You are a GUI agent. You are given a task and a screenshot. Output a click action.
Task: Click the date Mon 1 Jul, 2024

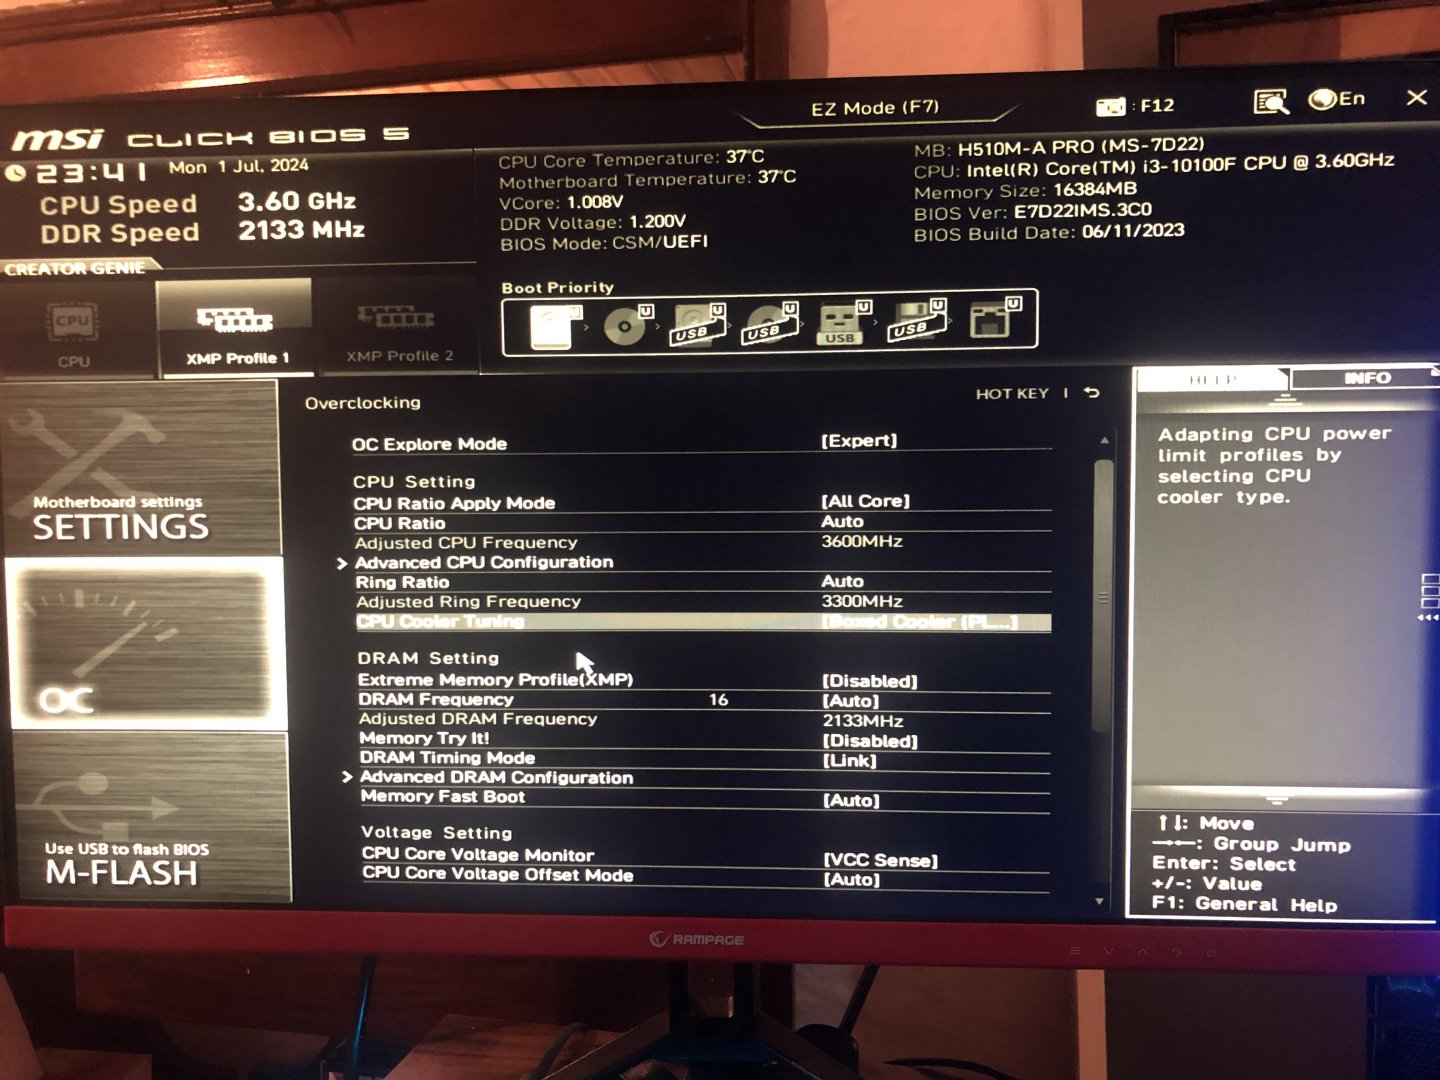[239, 167]
